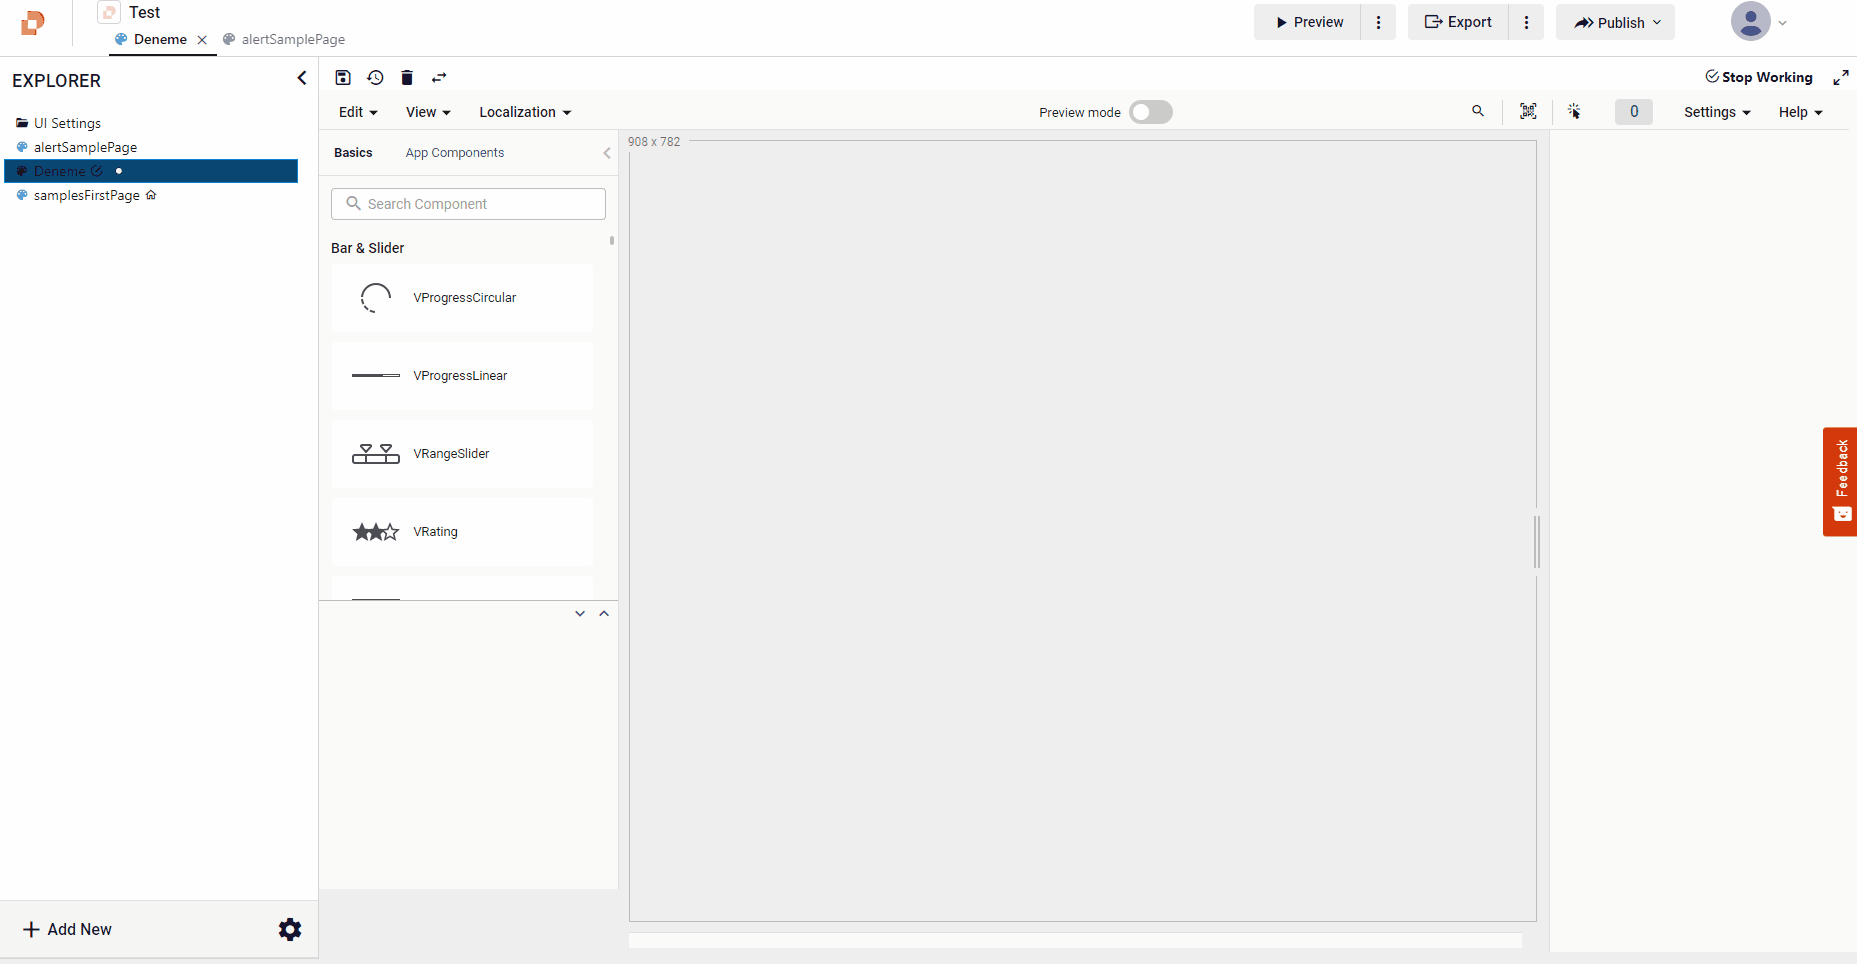
Task: Collapse the Explorer panel
Action: (302, 78)
